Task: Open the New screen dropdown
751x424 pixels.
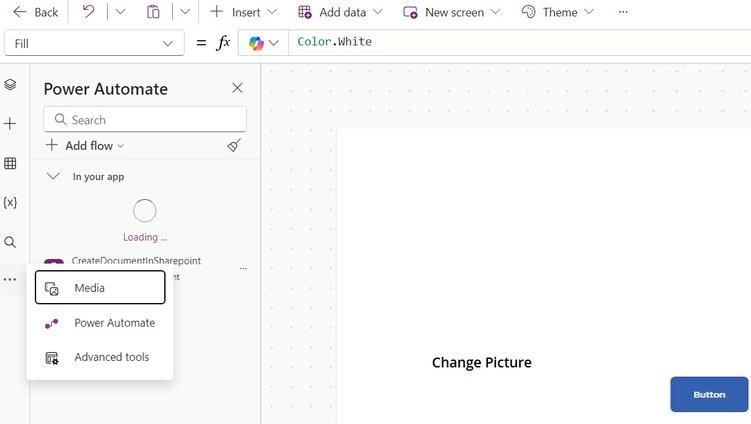Action: (451, 12)
